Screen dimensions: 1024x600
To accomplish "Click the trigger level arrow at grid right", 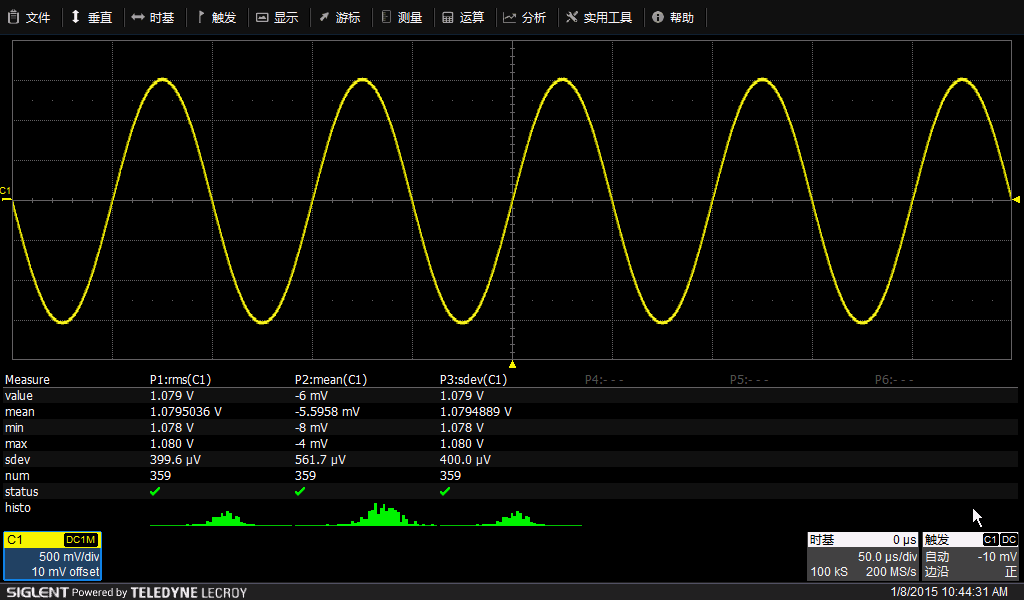I will [1016, 200].
